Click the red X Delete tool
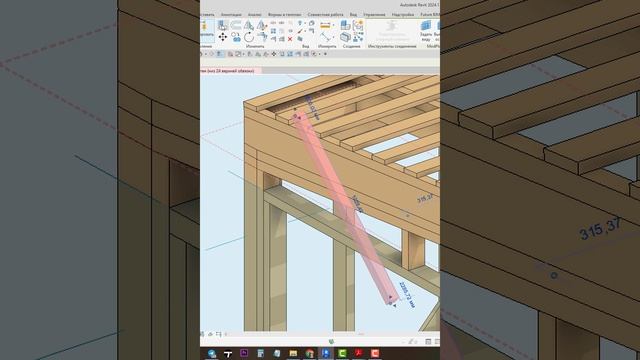Viewport: 640px width, 360px height. click(x=290, y=39)
